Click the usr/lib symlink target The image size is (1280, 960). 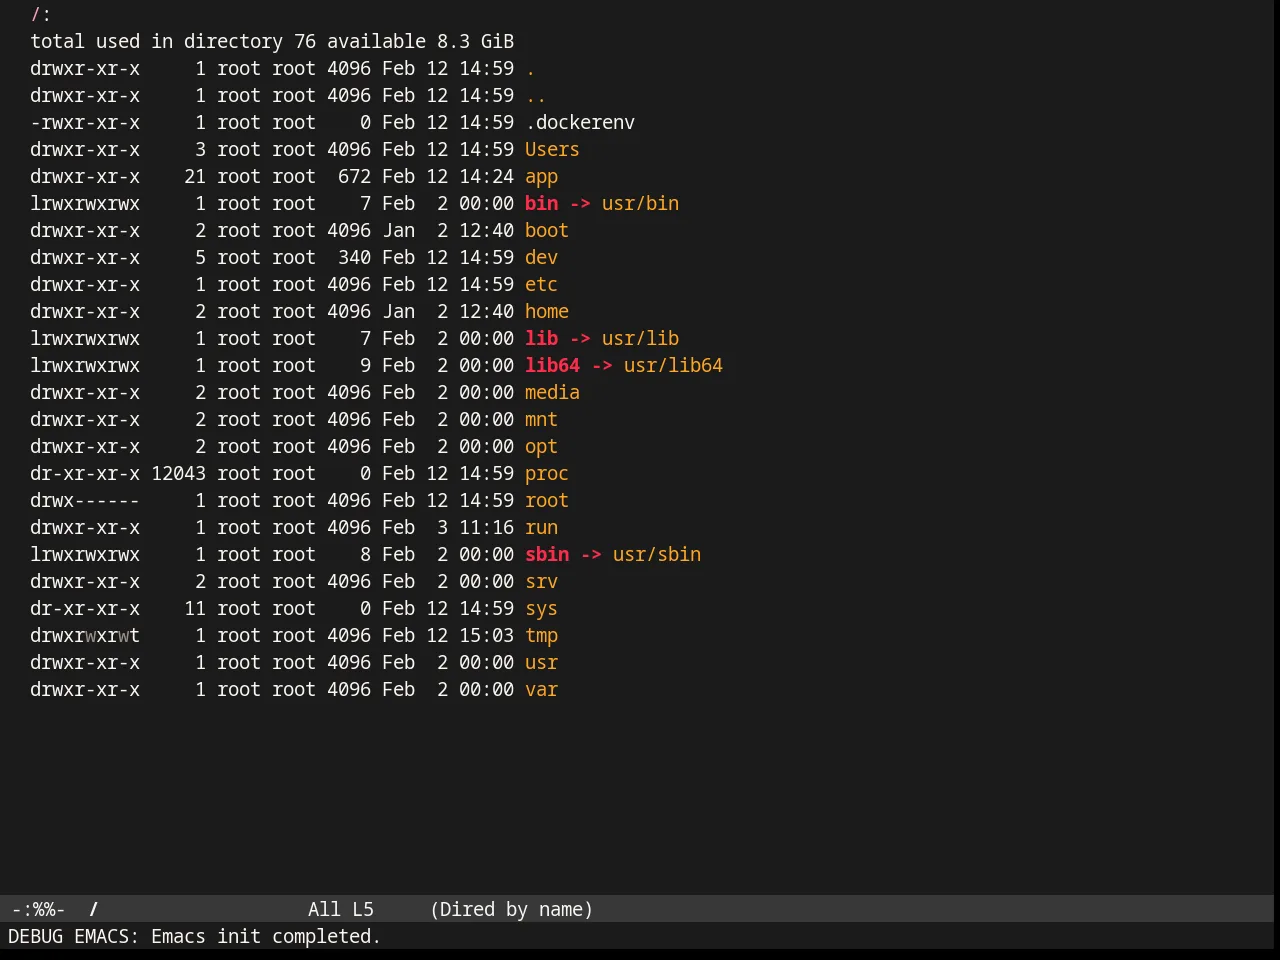(640, 338)
